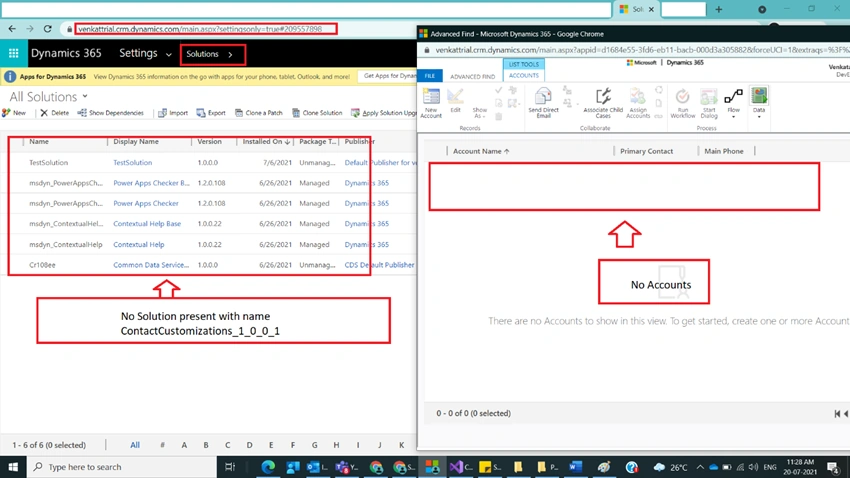850x478 pixels.
Task: Switch to the ACCOUNTS ribbon tab
Action: point(524,76)
